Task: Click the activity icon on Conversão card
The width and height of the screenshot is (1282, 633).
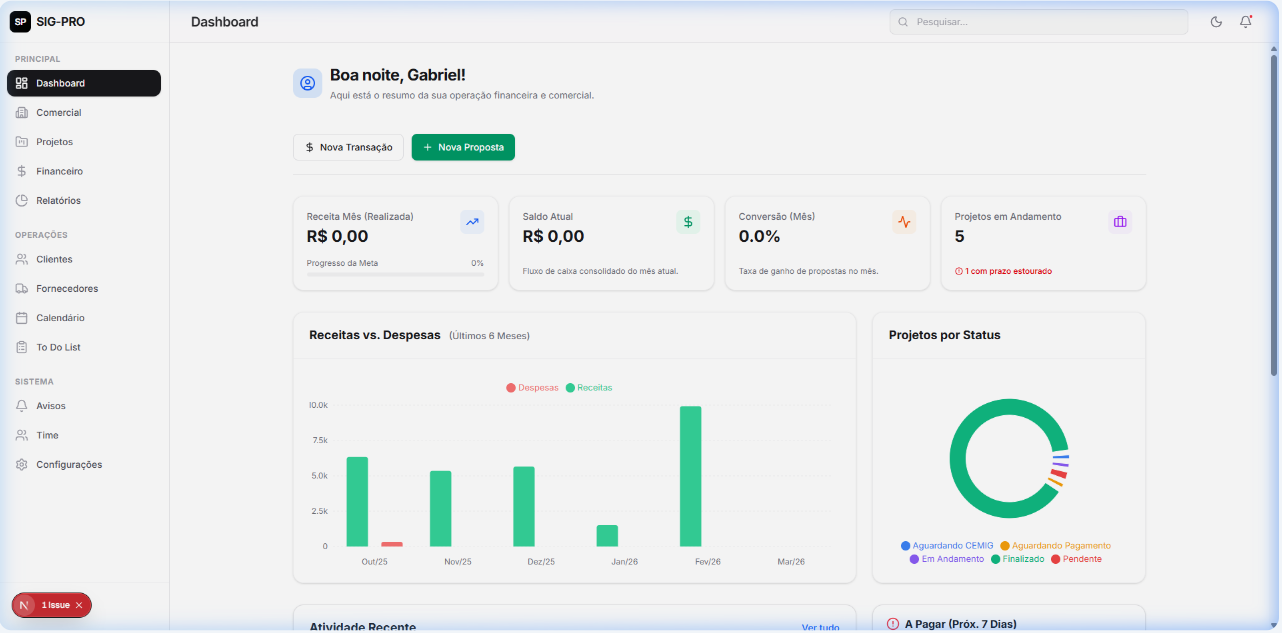Action: [903, 222]
